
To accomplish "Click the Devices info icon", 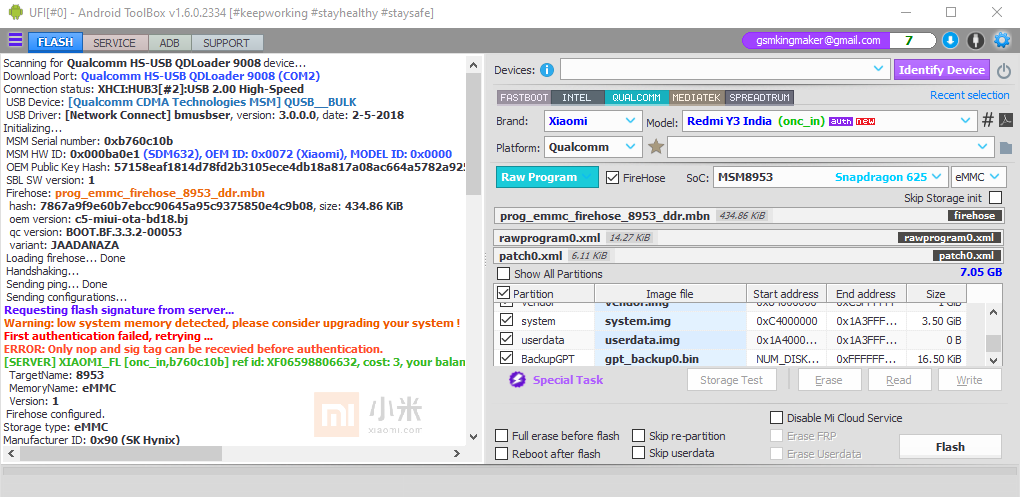I will (547, 70).
